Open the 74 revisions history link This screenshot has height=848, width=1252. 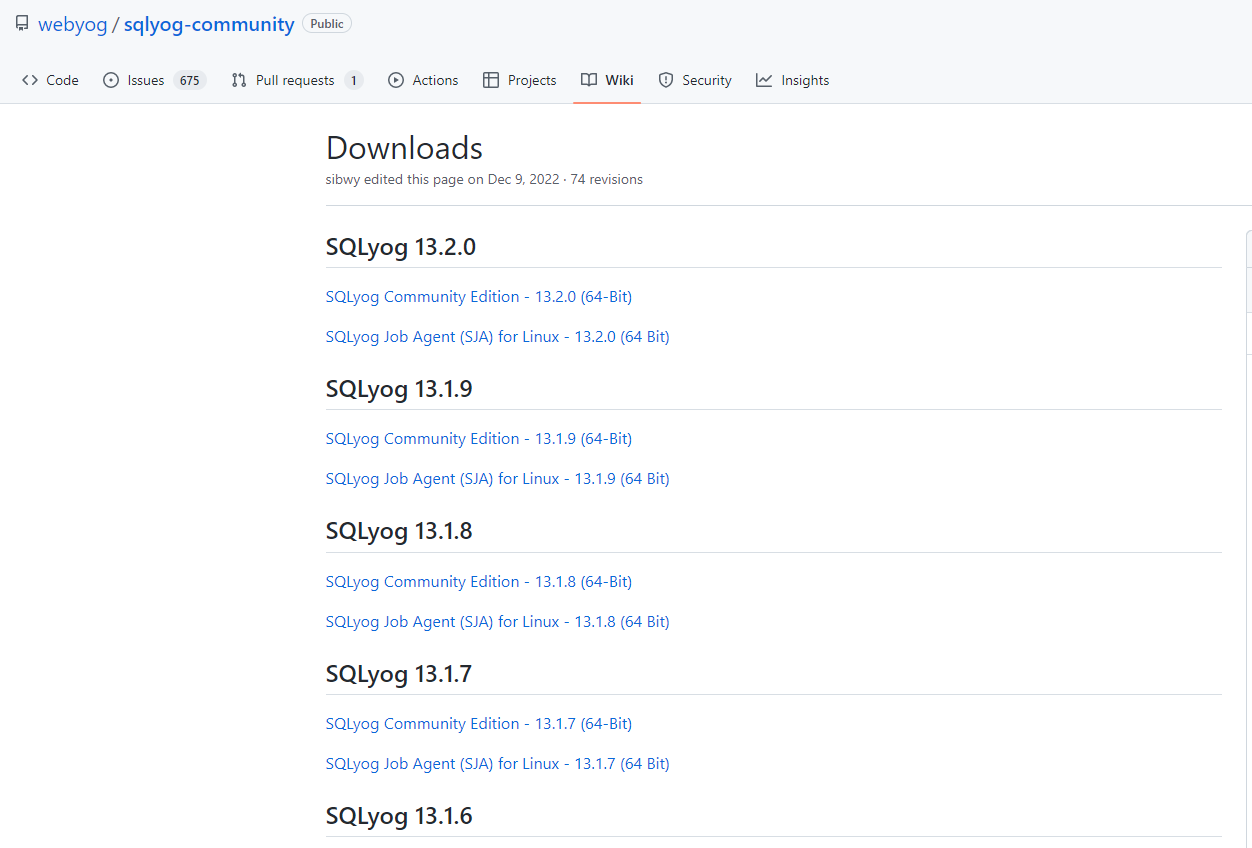click(x=607, y=180)
